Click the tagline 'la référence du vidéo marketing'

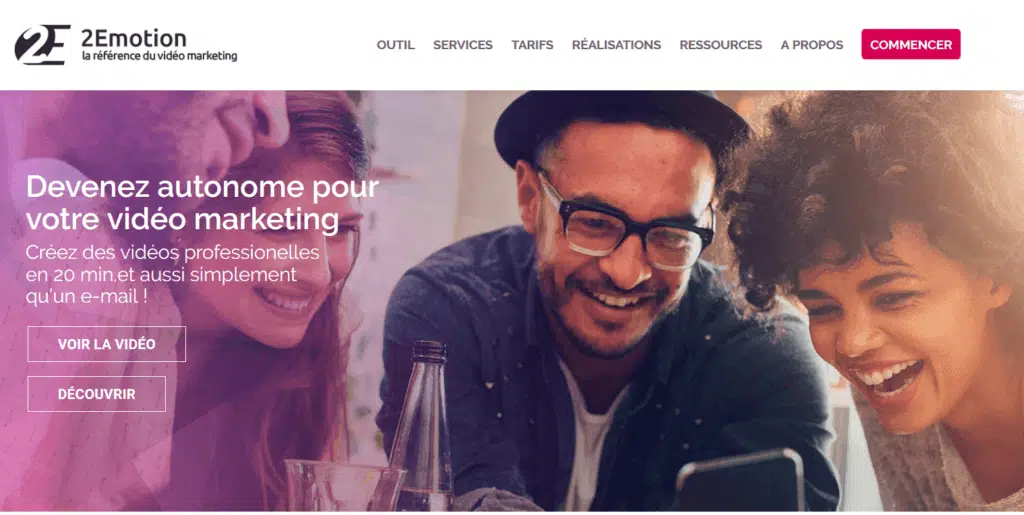[x=159, y=56]
